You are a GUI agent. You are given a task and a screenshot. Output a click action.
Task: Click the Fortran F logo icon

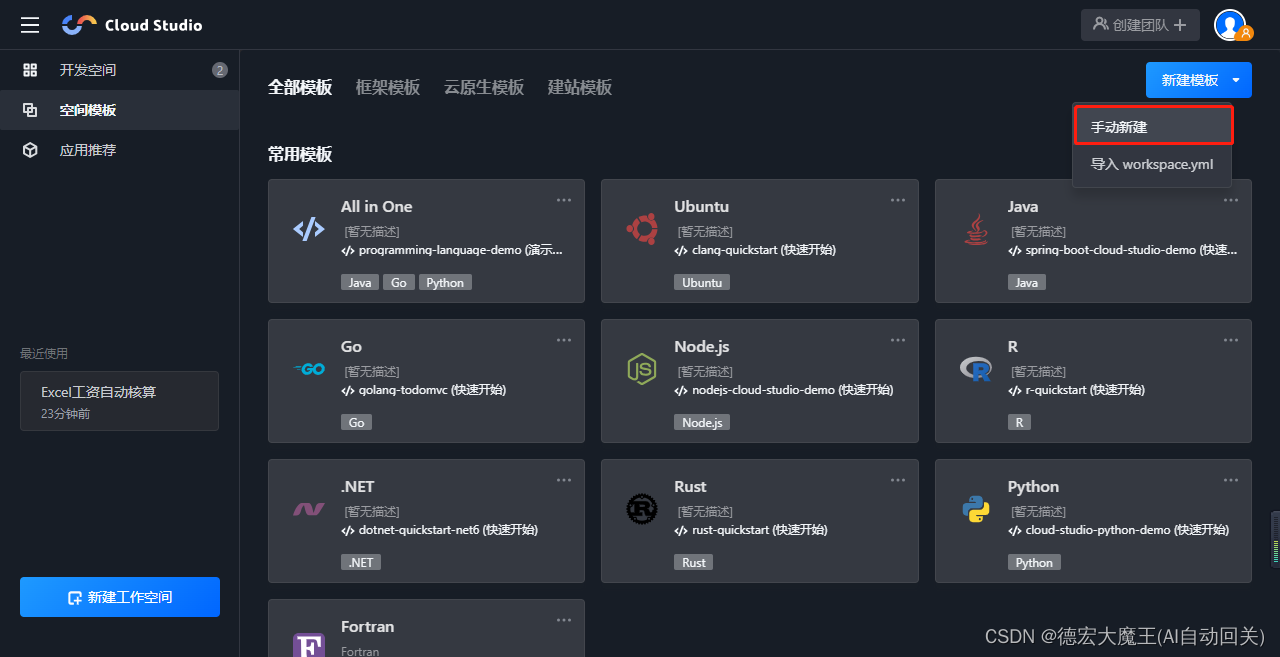tap(309, 644)
